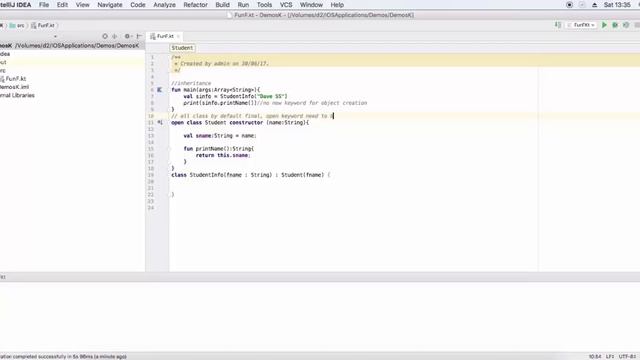Open the Analyze menu
This screenshot has height=360, width=640.
(164, 5)
